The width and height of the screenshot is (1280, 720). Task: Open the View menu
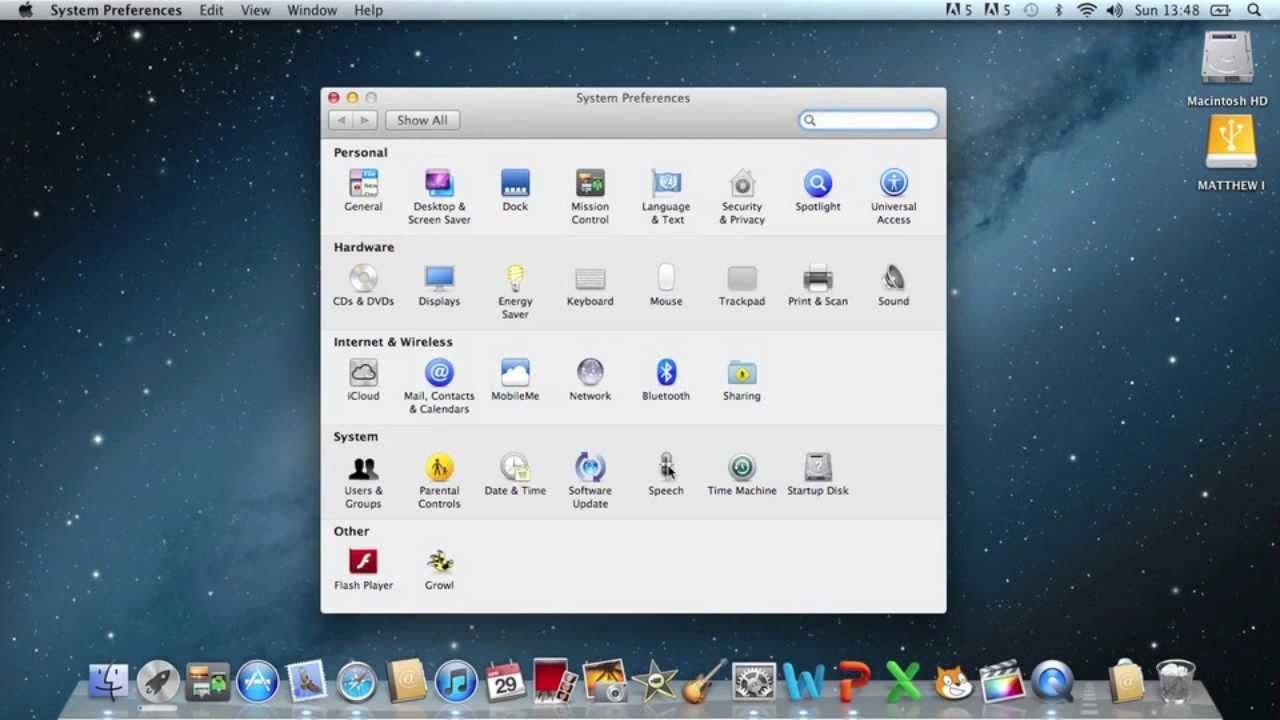tap(256, 10)
